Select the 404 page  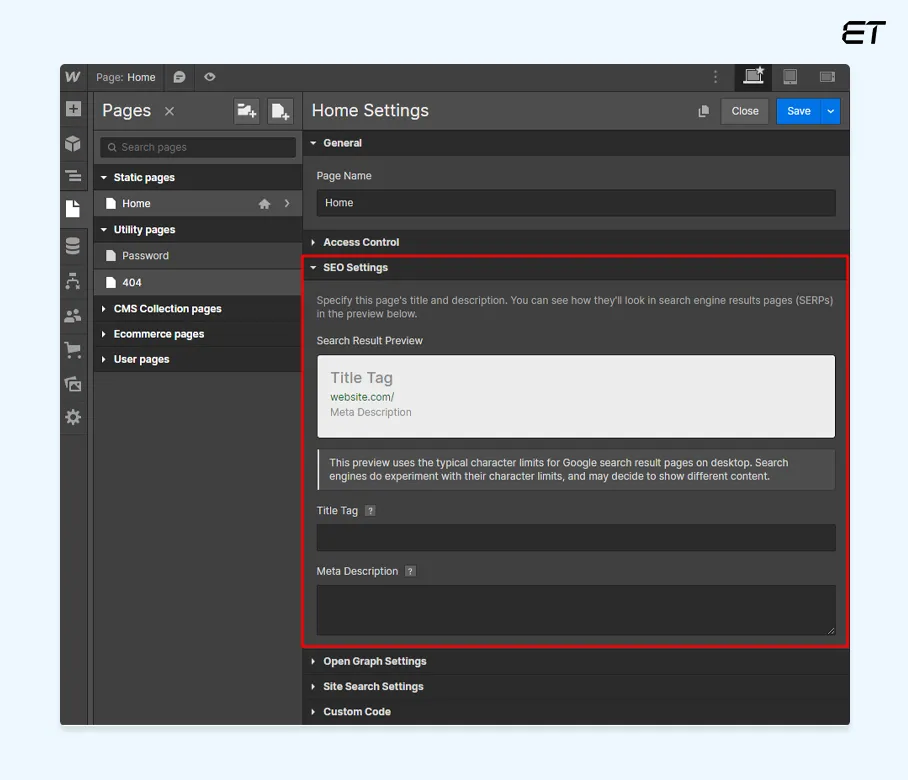[x=198, y=283]
